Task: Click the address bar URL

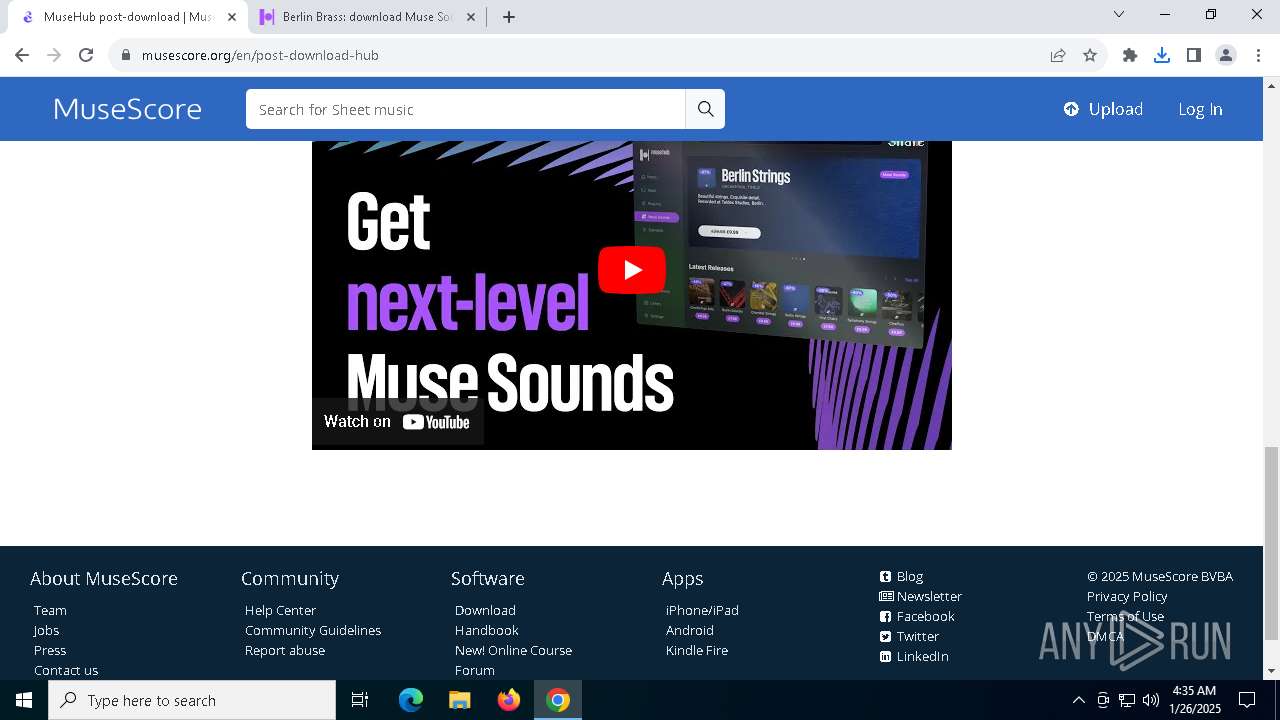Action: point(260,55)
